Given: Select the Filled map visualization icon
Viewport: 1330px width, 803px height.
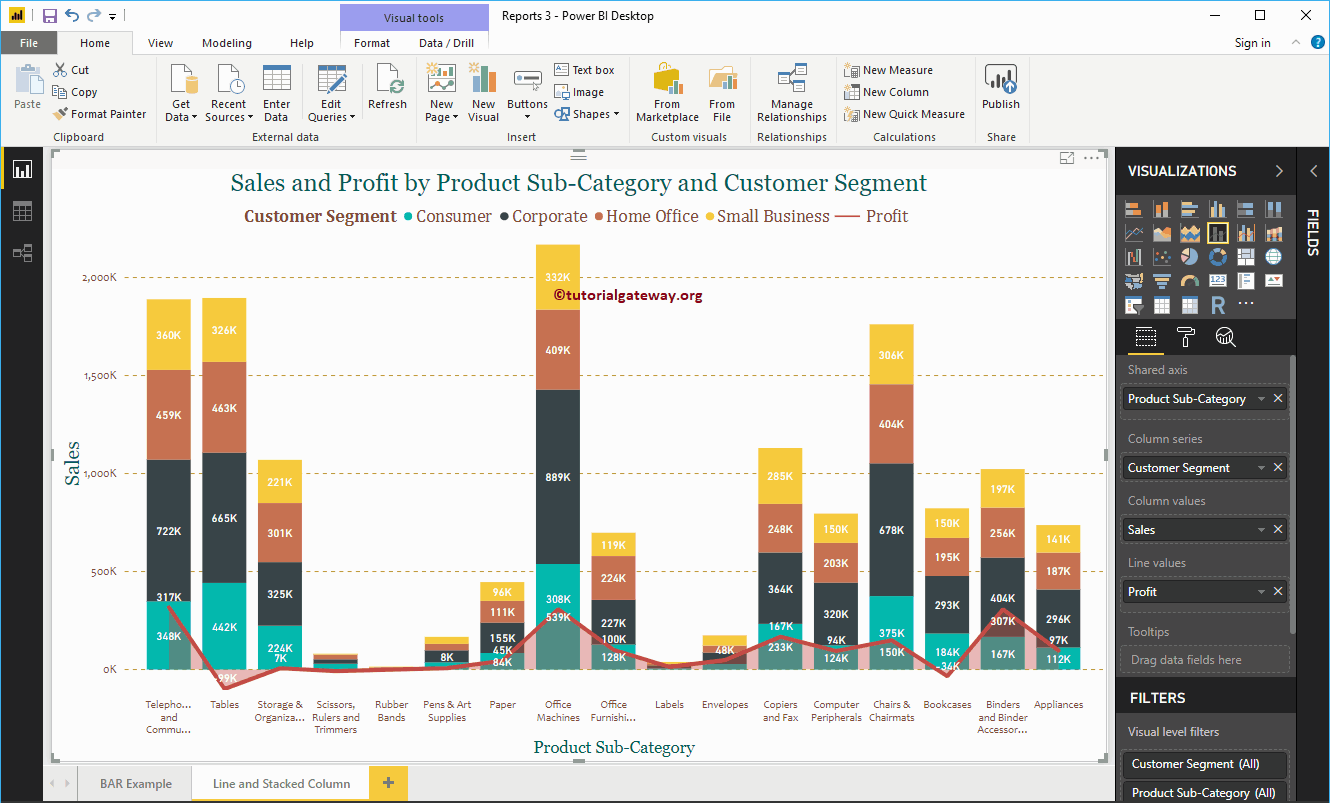Looking at the screenshot, I should pos(1133,280).
